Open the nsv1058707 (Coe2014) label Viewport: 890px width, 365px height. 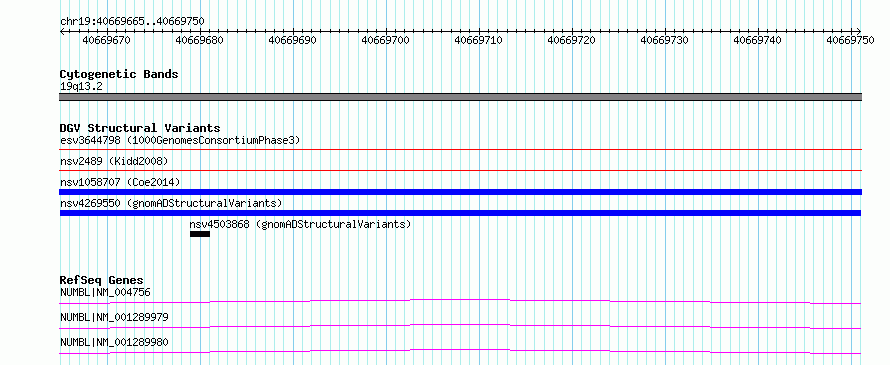120,182
